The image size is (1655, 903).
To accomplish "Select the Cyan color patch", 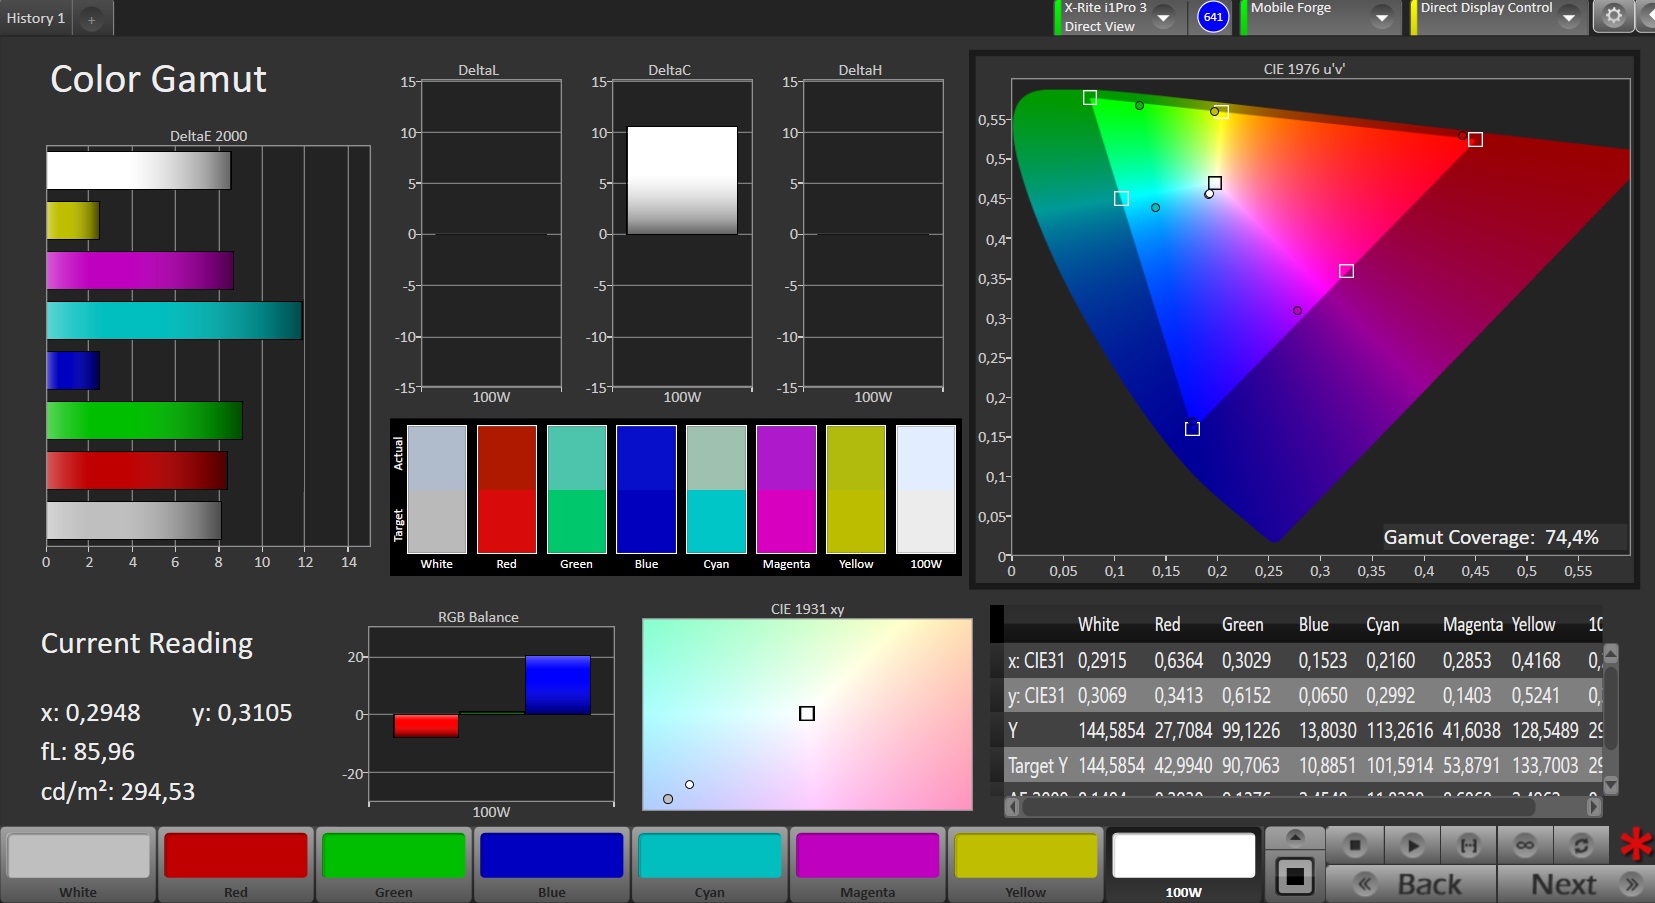I will coord(710,865).
